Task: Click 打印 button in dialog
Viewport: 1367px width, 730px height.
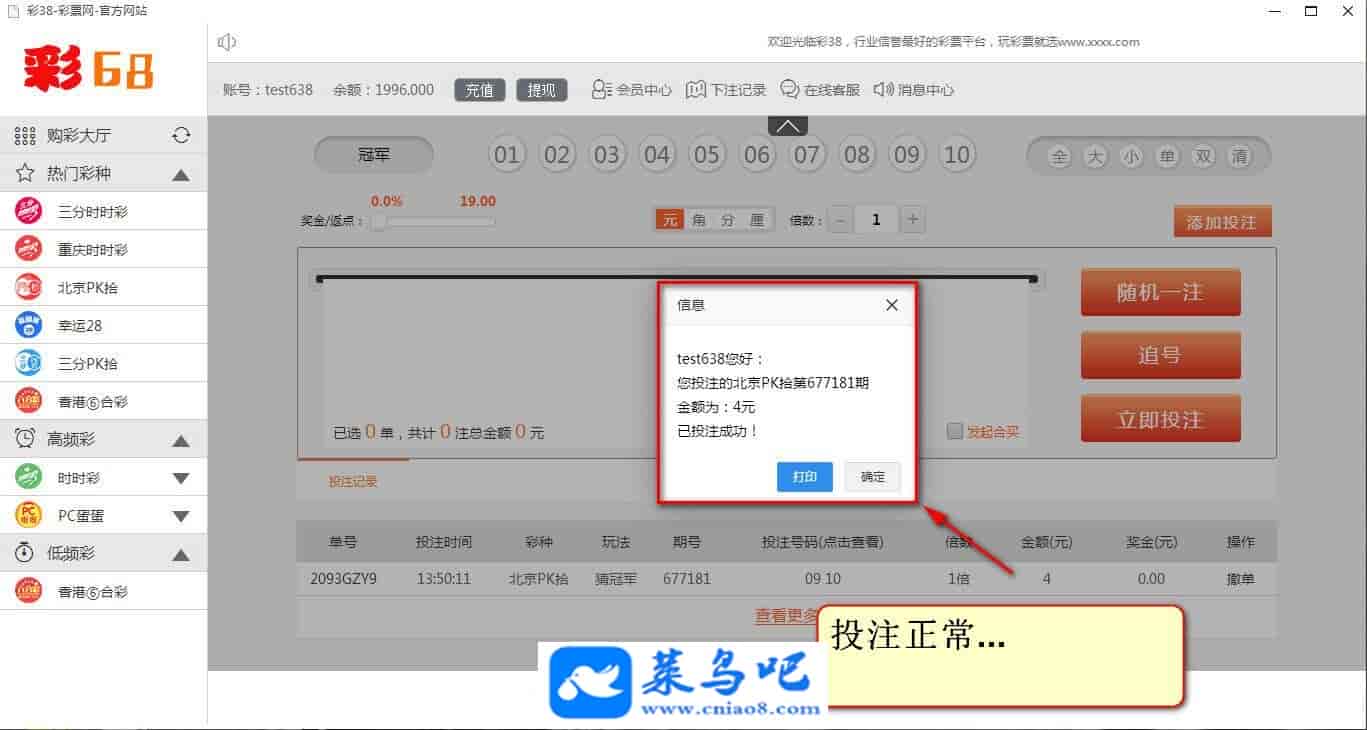Action: (804, 477)
